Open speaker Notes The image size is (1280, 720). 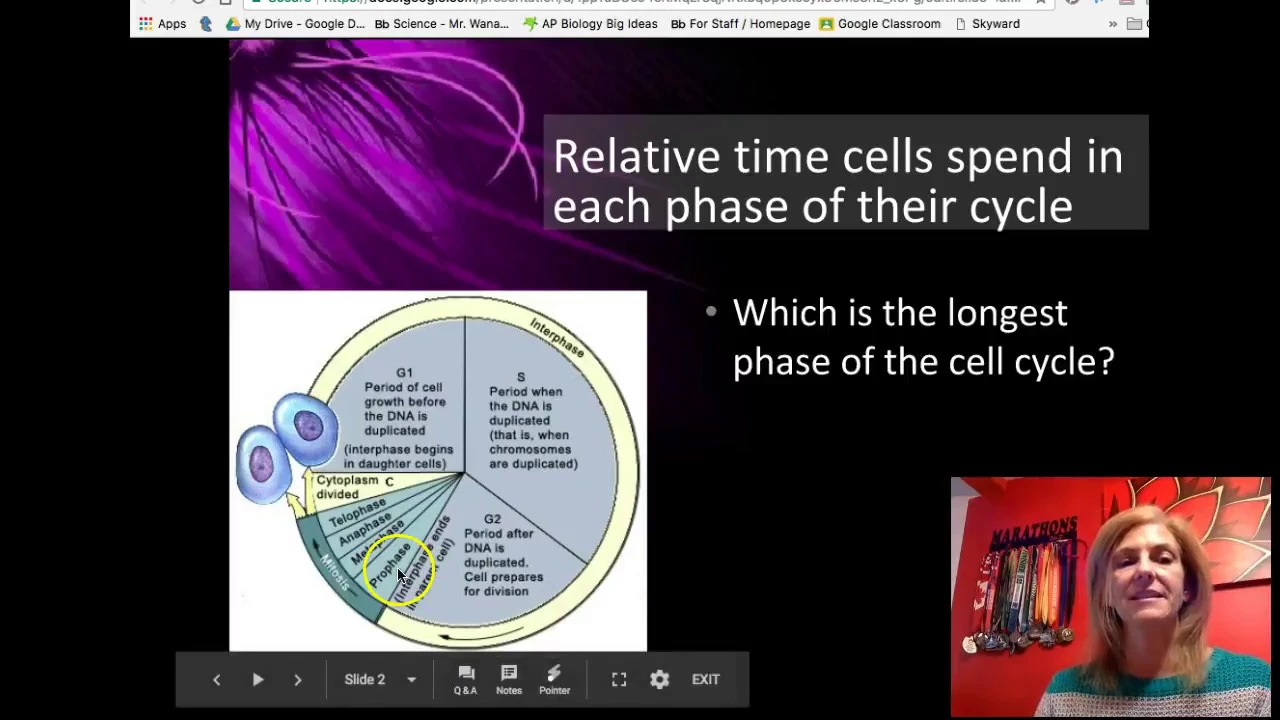tap(509, 680)
